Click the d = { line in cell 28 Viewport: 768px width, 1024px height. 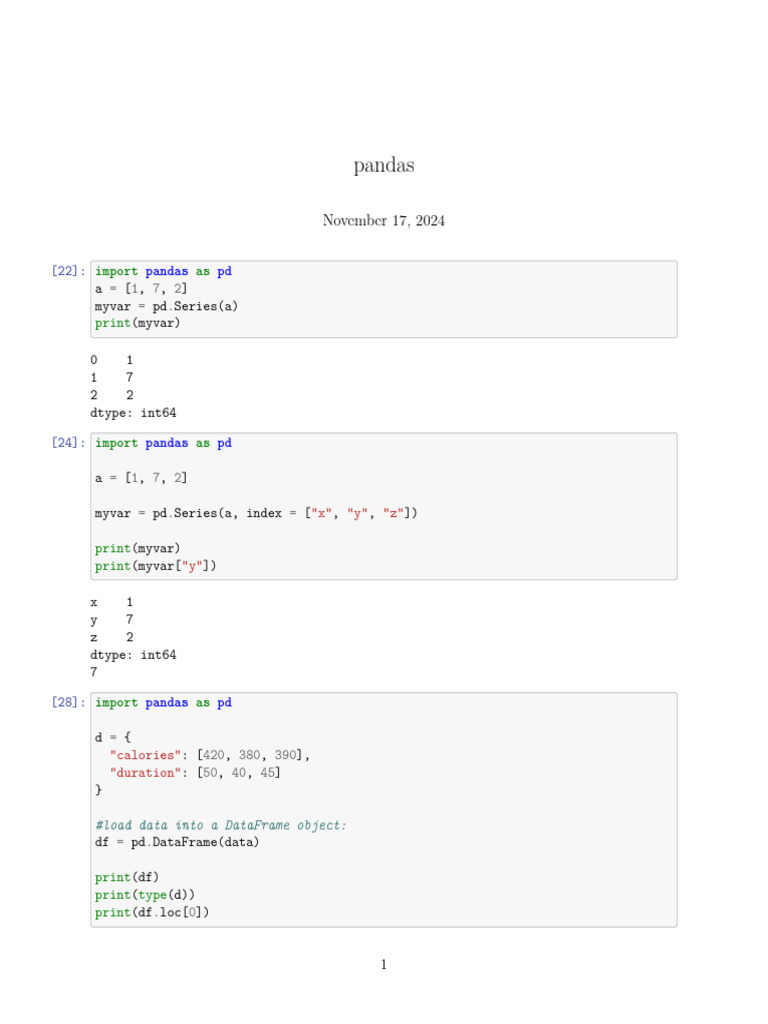[113, 738]
